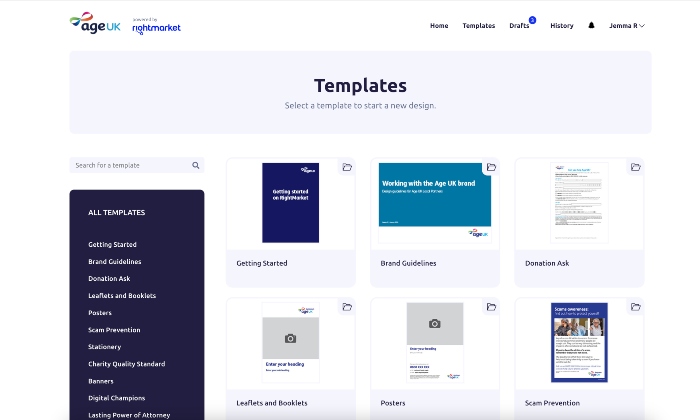The image size is (700, 420).
Task: Open the Getting Started template thumbnail
Action: (x=290, y=203)
